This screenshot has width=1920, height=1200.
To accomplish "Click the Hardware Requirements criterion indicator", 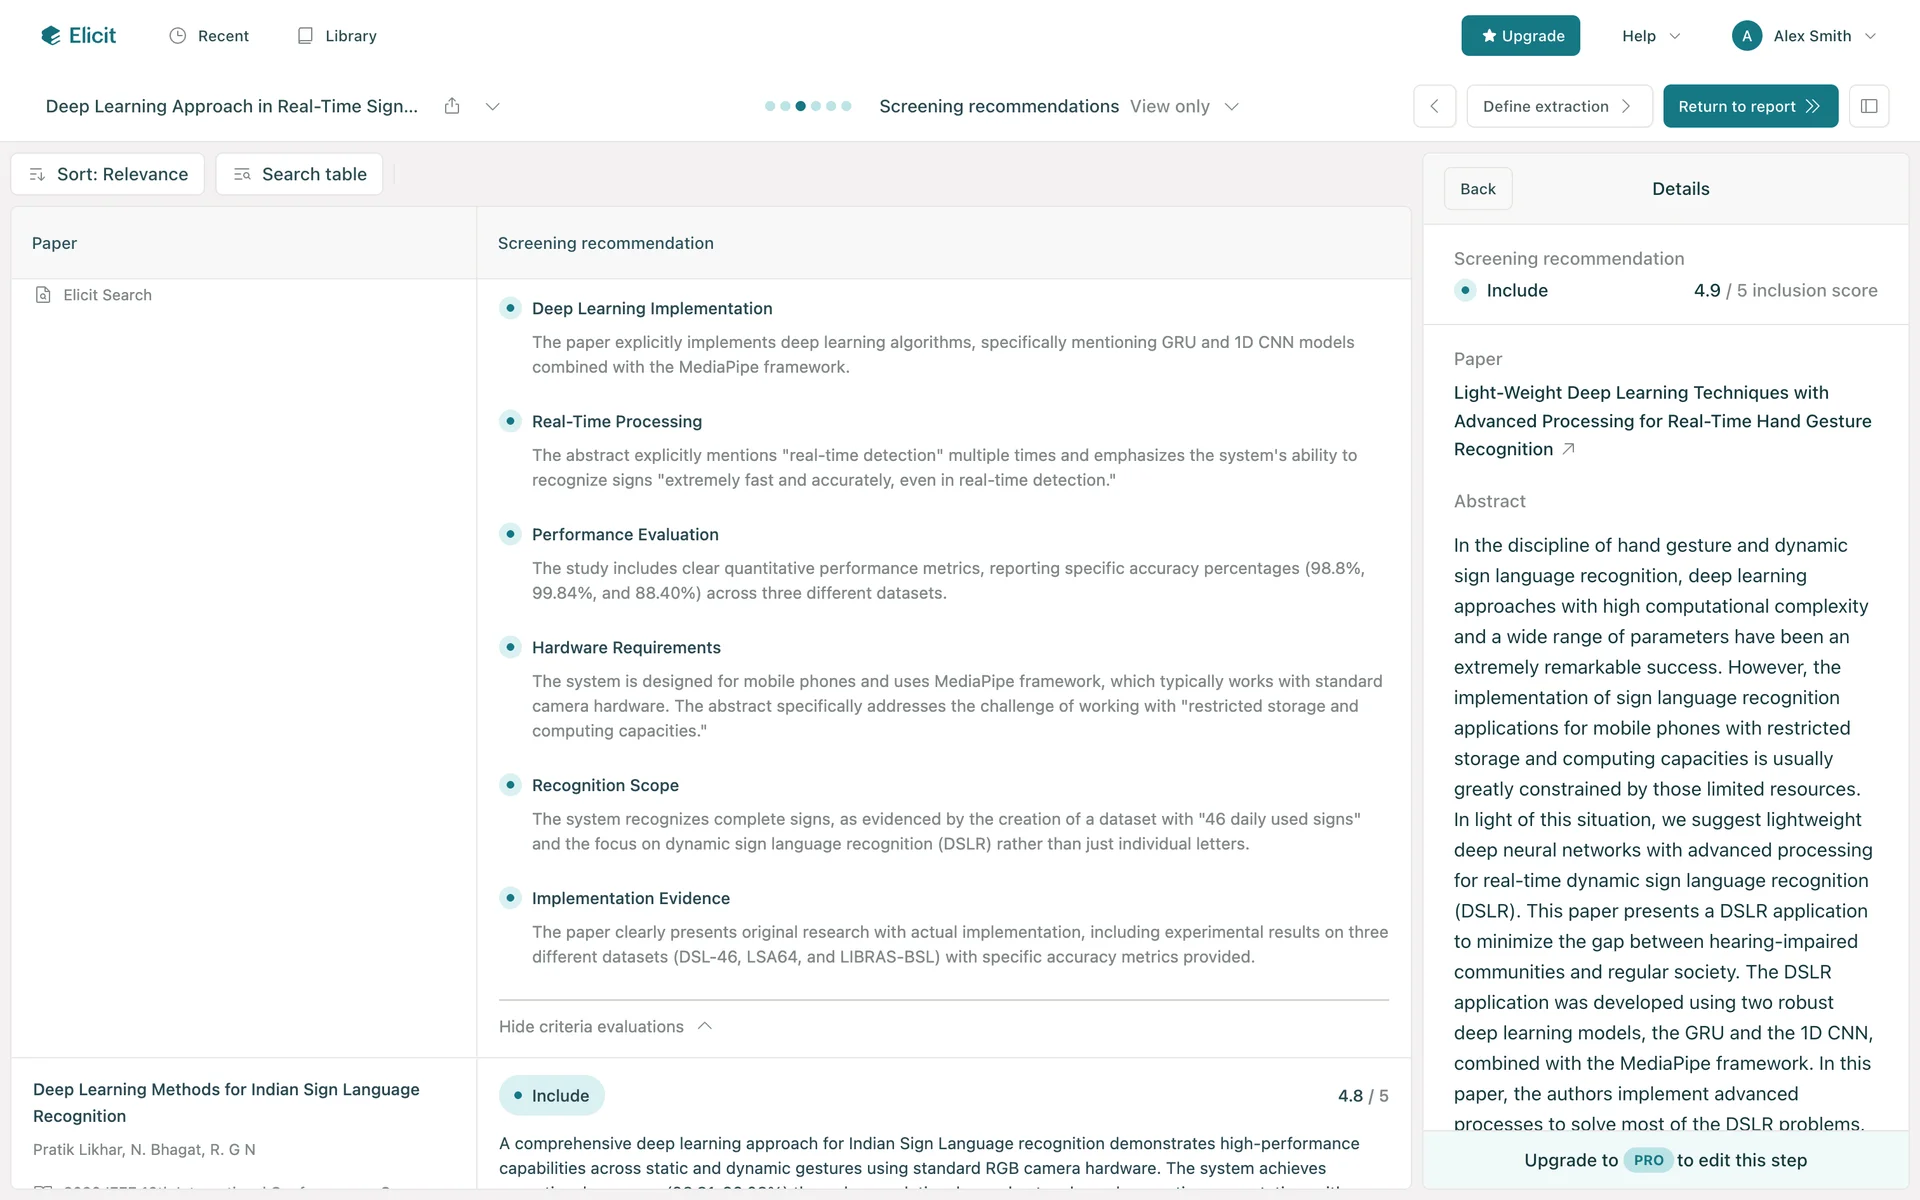I will point(510,647).
